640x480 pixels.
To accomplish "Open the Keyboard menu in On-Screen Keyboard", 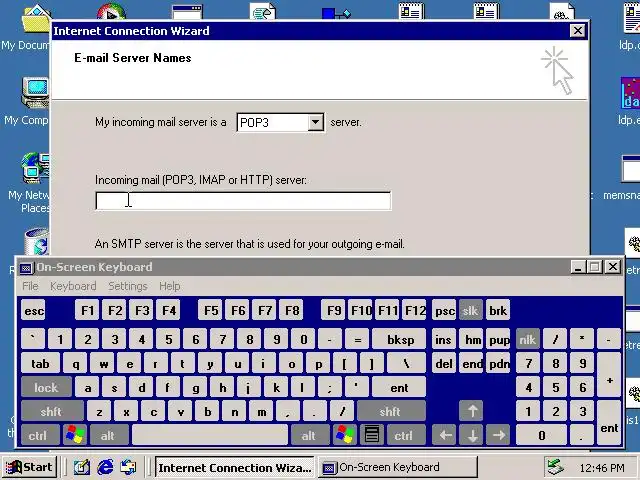I will pos(73,286).
